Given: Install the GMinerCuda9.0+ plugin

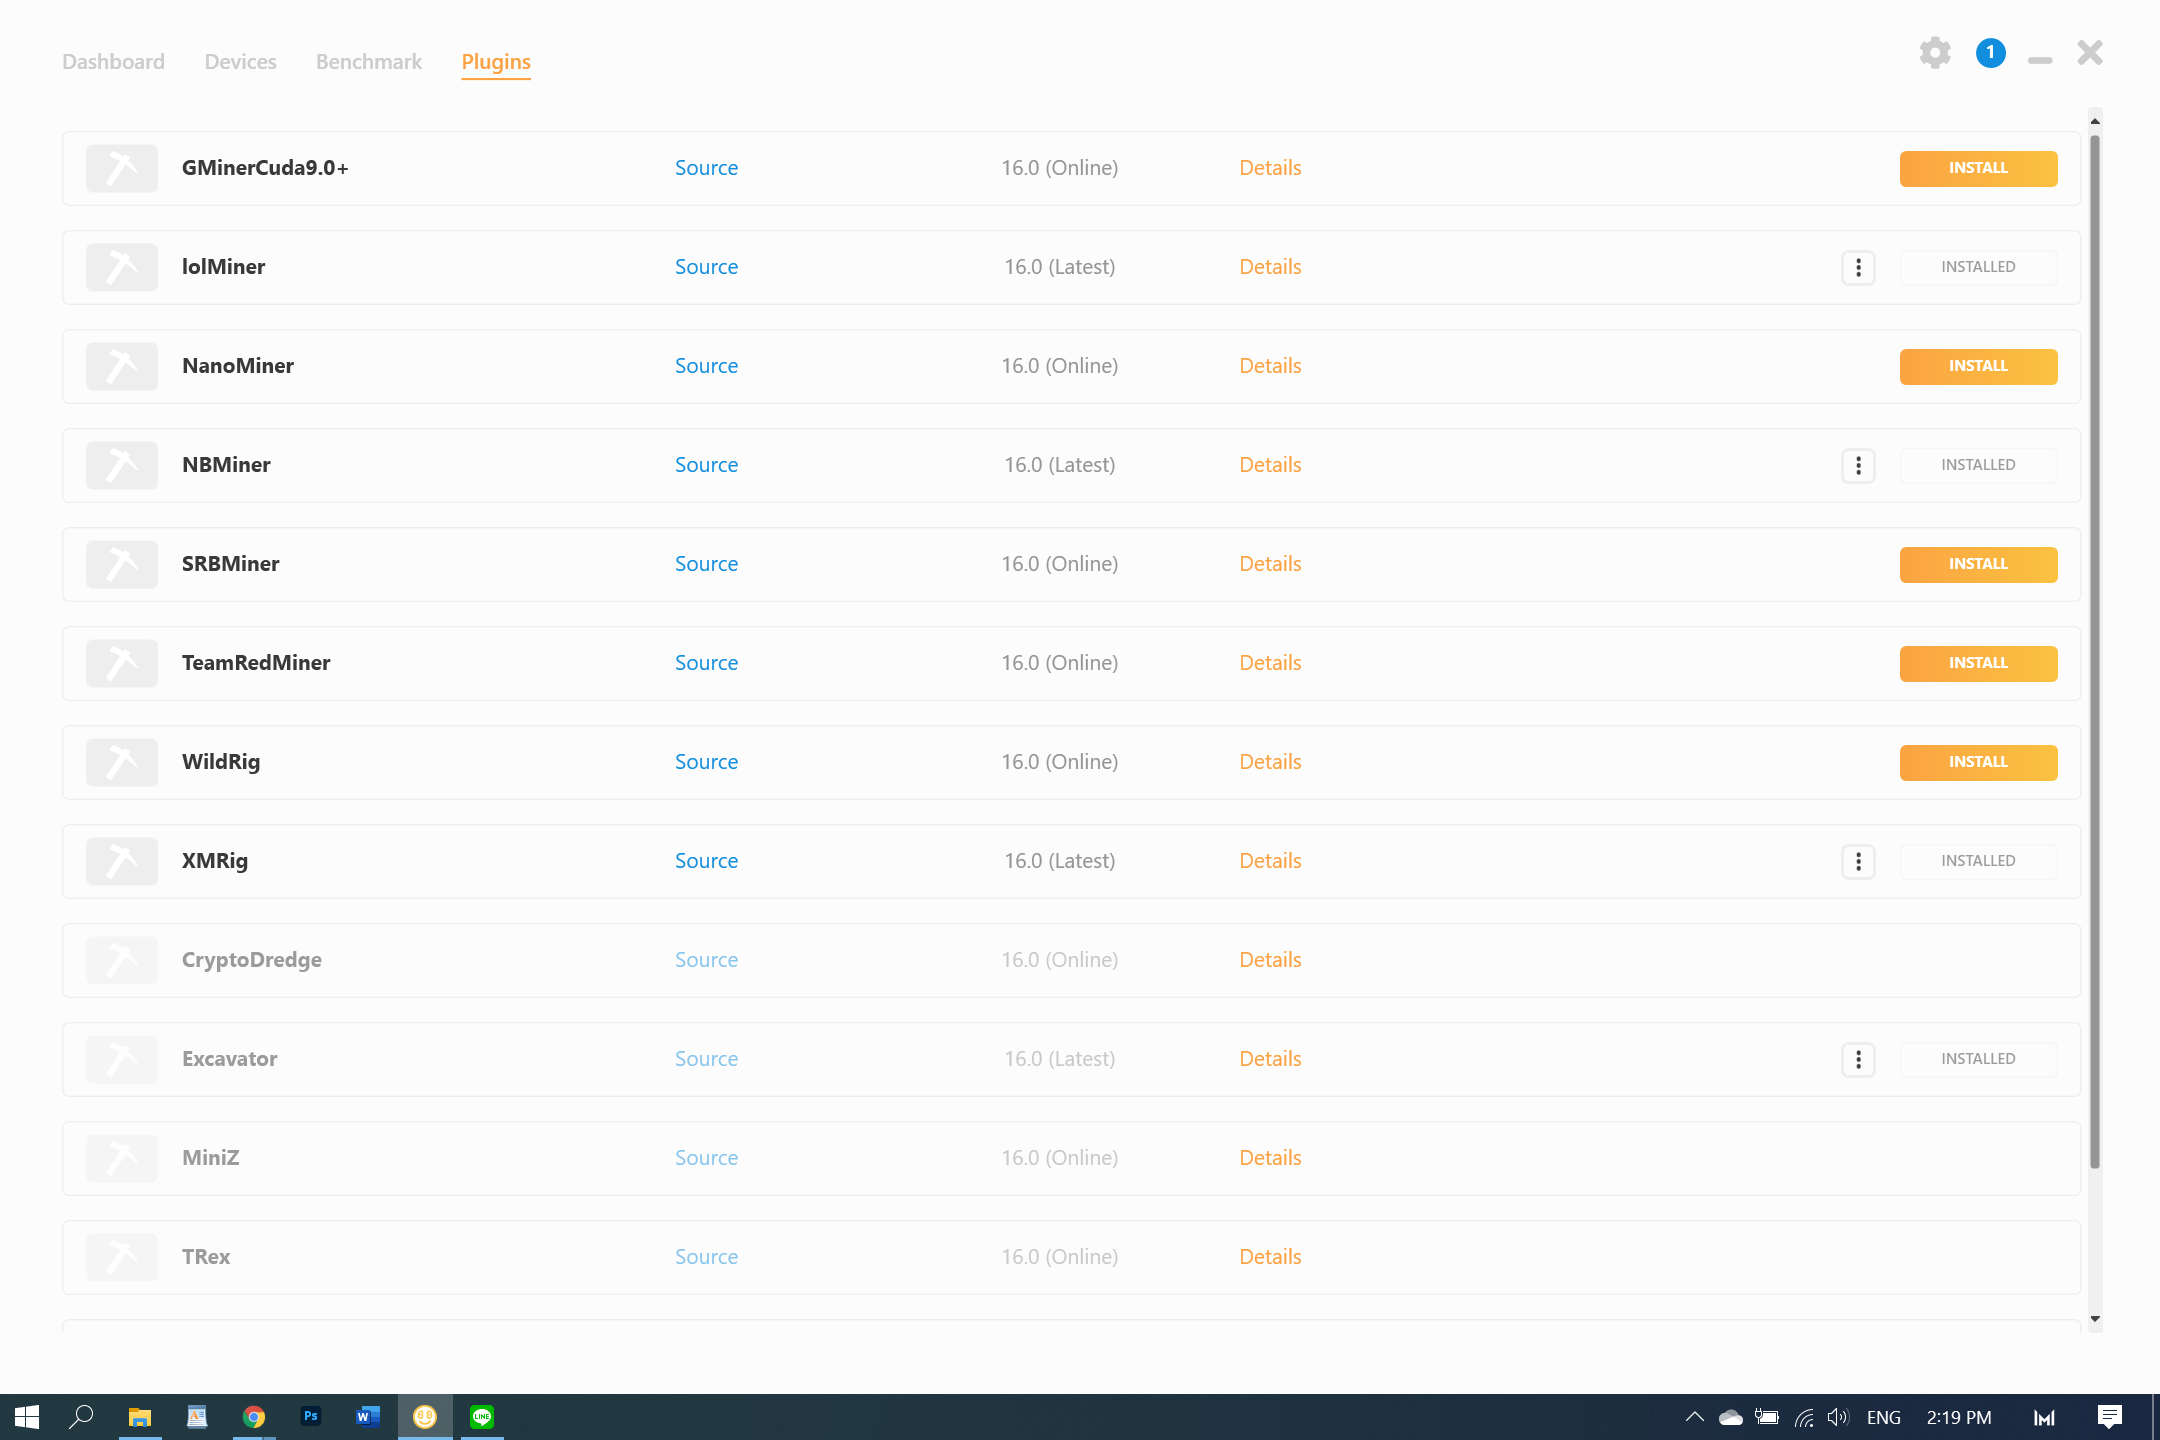Looking at the screenshot, I should (1978, 168).
